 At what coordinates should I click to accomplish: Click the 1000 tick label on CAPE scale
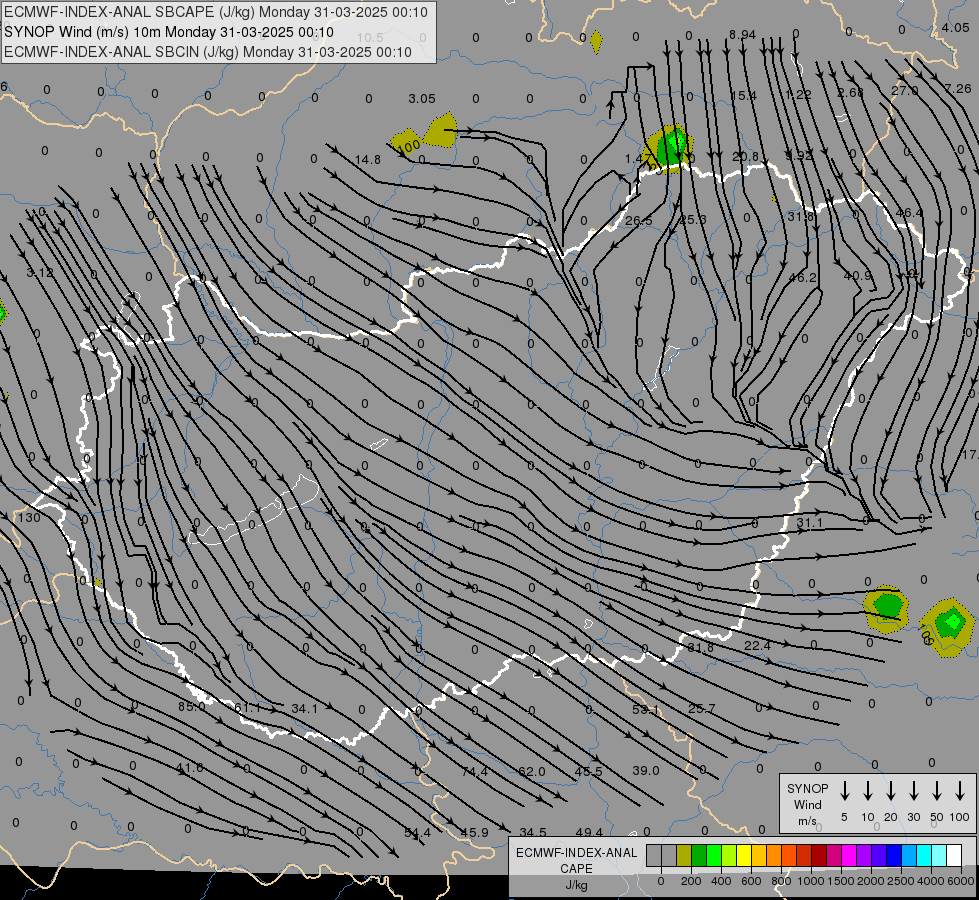point(810,881)
